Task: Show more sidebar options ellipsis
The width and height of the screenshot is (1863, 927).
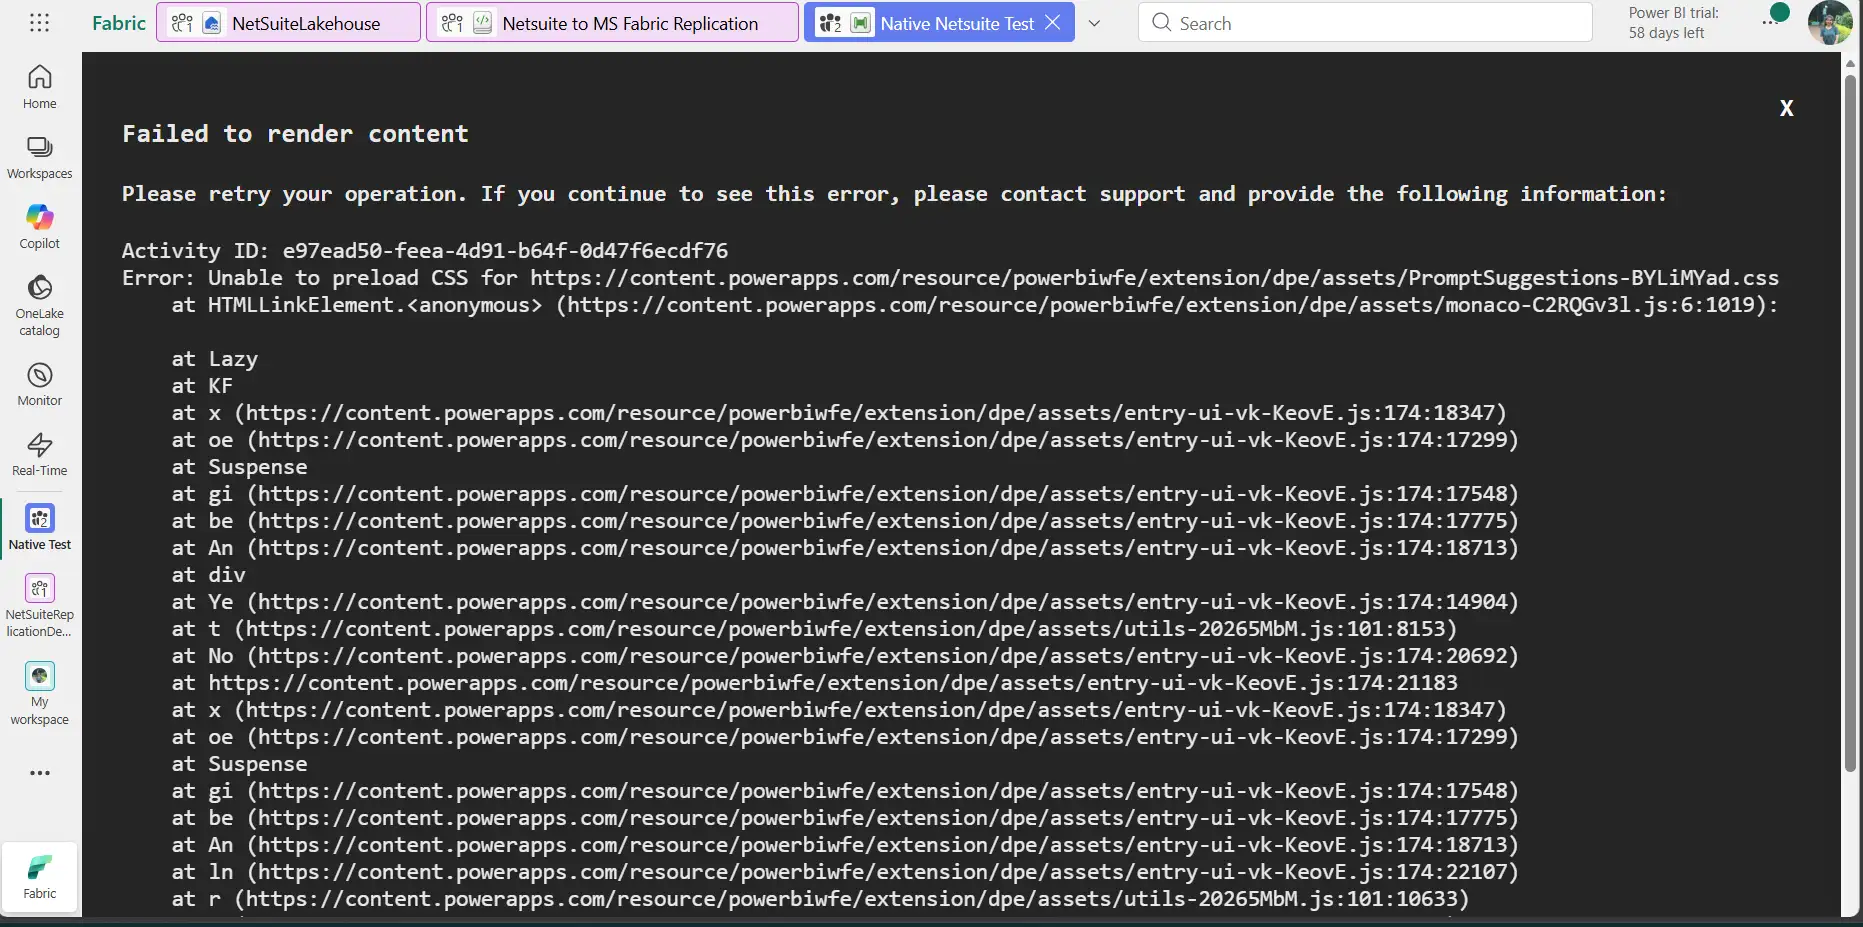Action: pos(40,773)
